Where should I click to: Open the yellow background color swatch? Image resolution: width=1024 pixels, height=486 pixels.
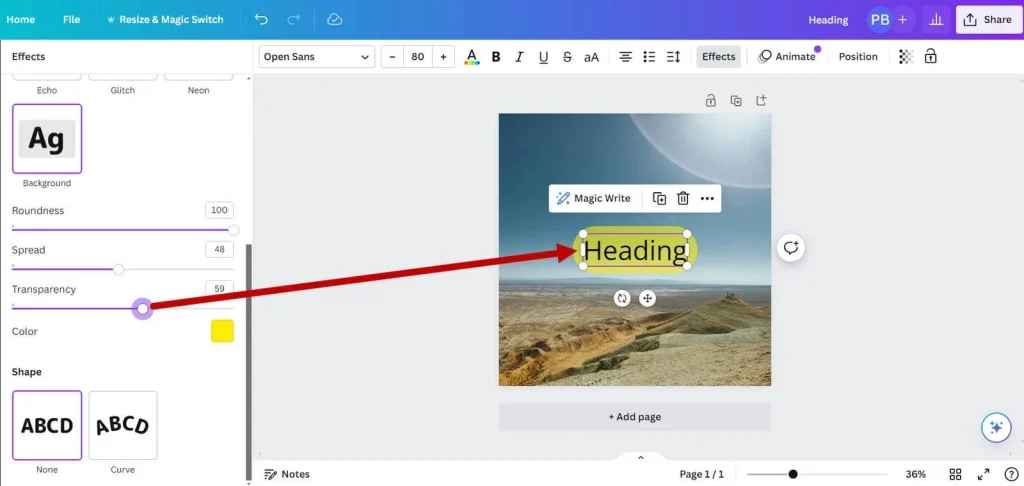[222, 331]
